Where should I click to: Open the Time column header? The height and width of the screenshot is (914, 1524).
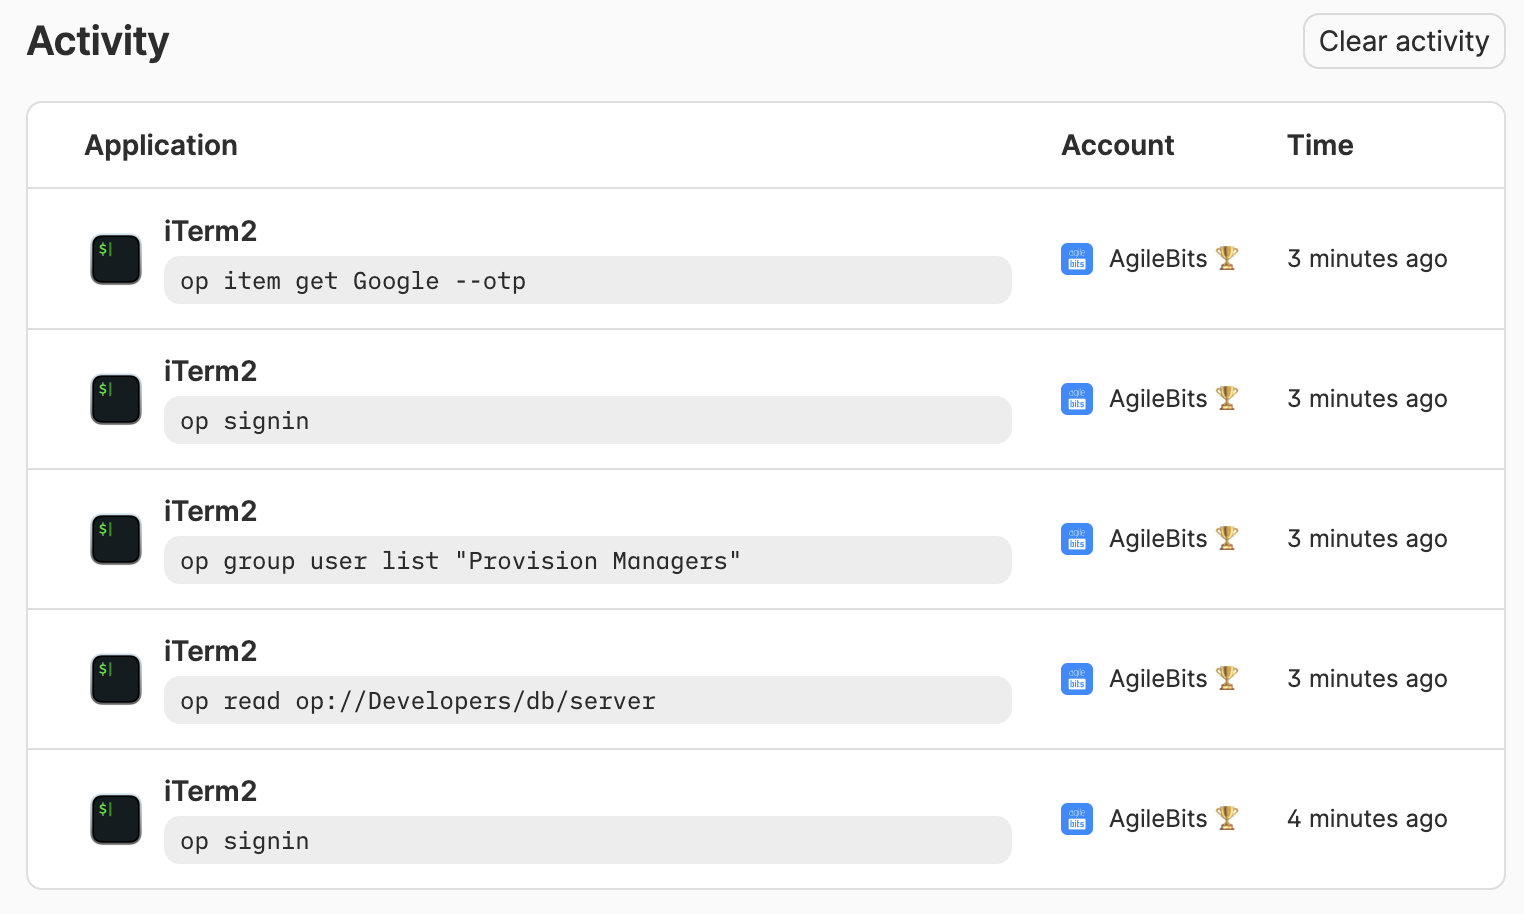tap(1320, 145)
